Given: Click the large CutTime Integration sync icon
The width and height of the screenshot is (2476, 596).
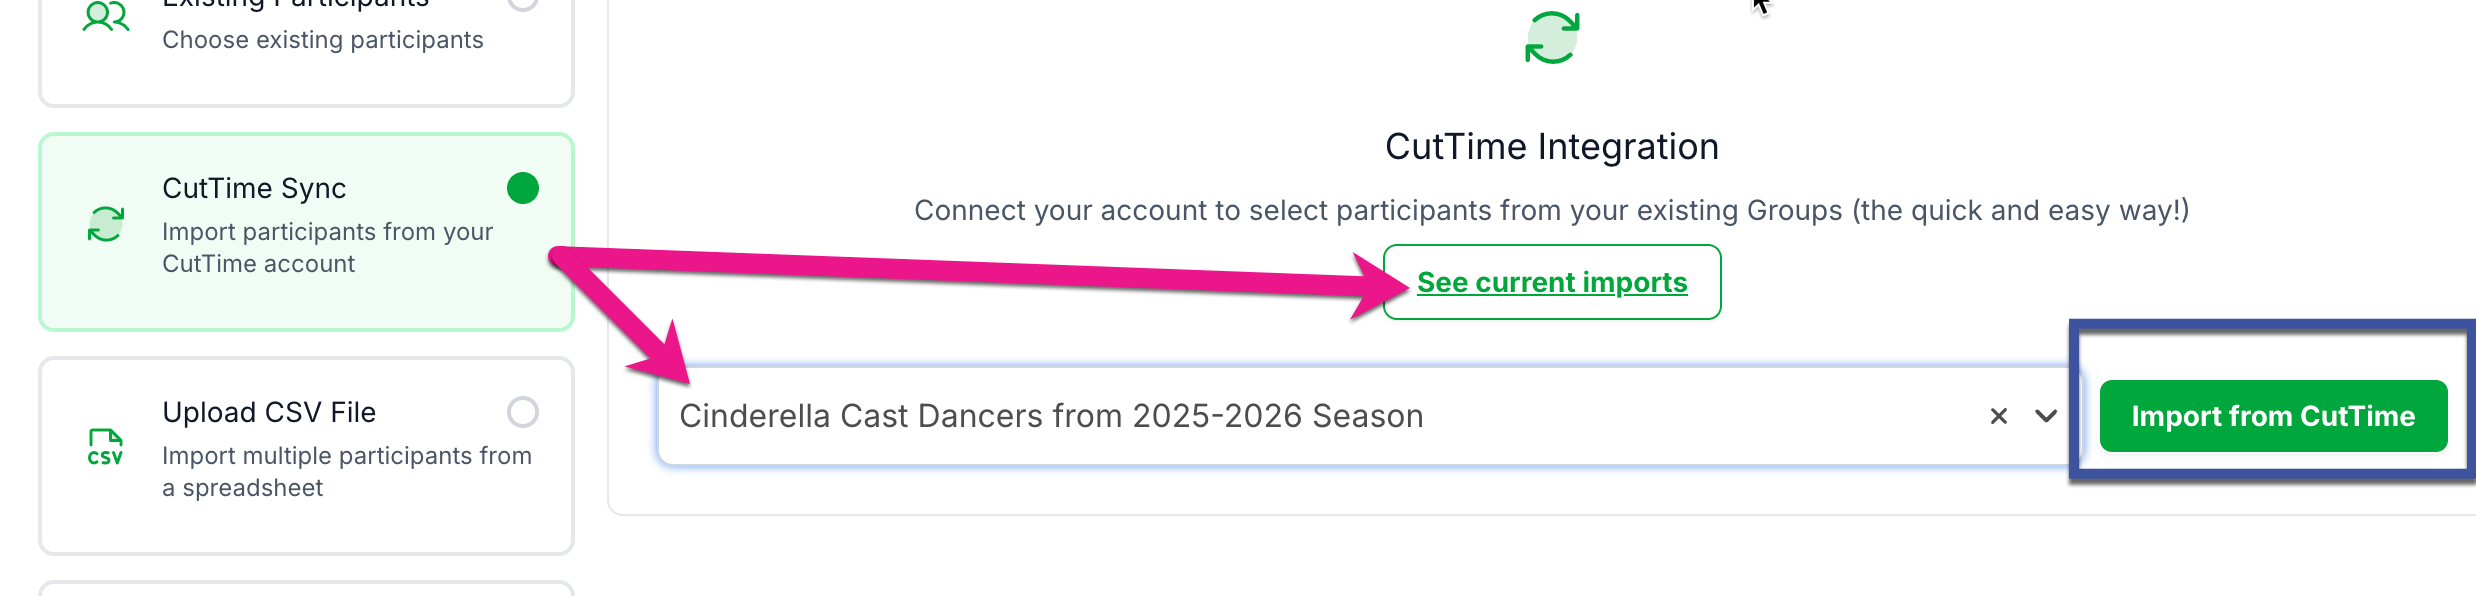Looking at the screenshot, I should pos(1552,38).
